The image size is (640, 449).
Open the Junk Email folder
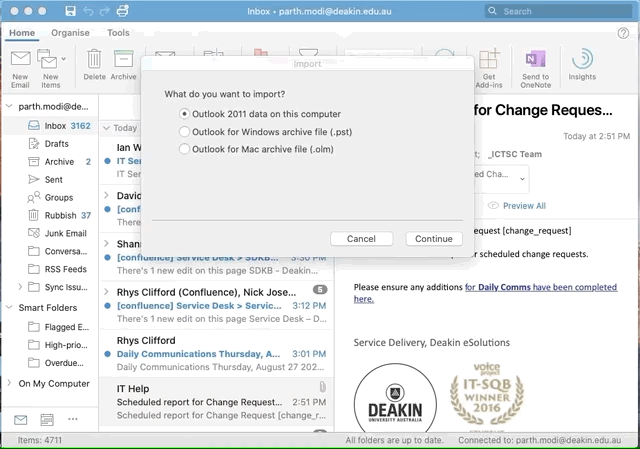(x=51, y=233)
